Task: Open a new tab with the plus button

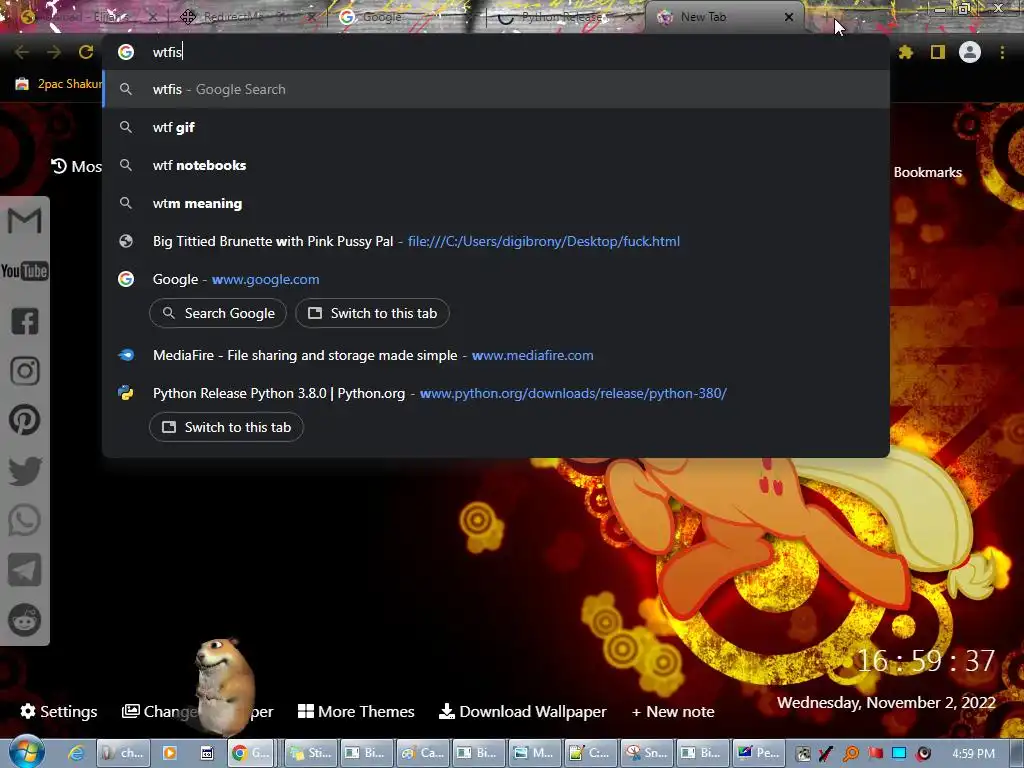Action: 827,17
